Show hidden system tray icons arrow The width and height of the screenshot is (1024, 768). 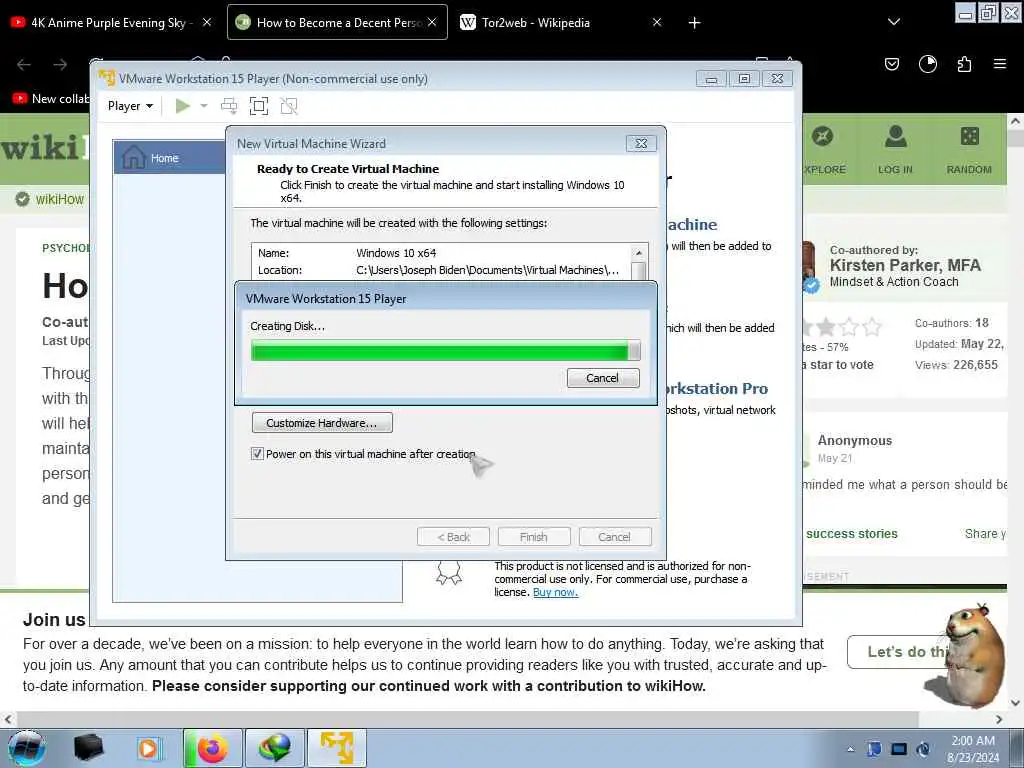(x=850, y=749)
